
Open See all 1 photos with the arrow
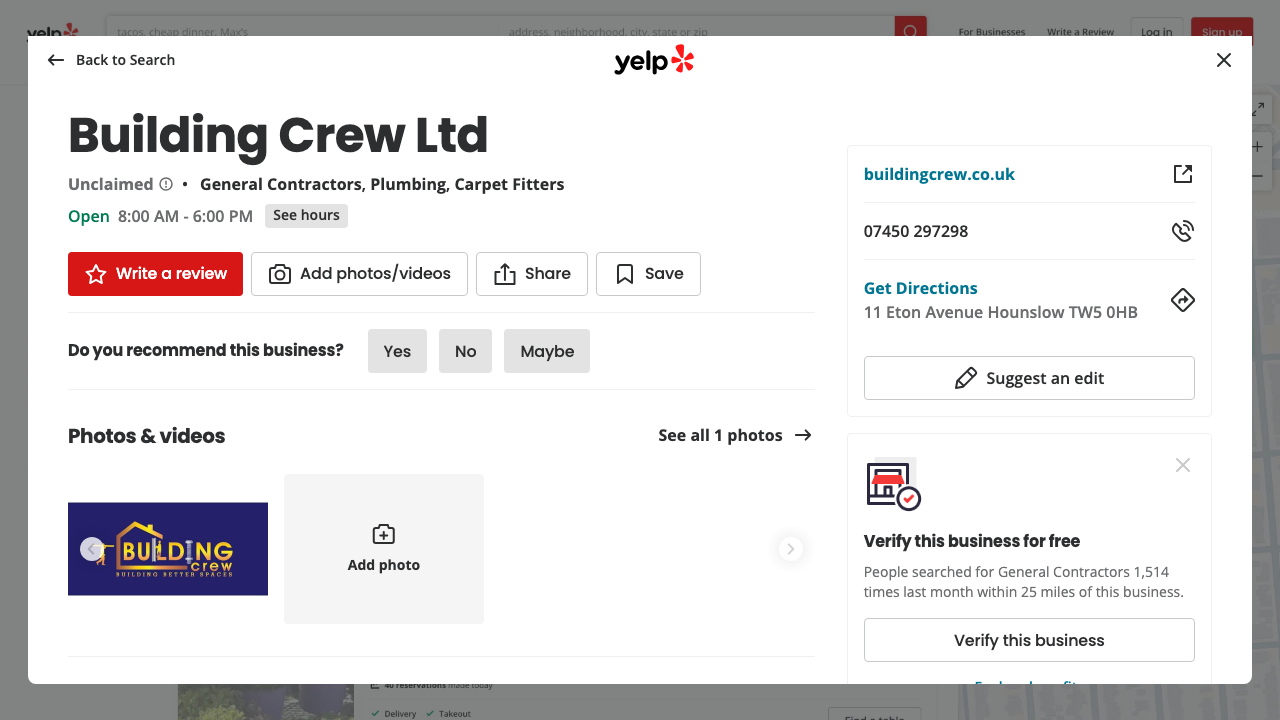pyautogui.click(x=735, y=435)
